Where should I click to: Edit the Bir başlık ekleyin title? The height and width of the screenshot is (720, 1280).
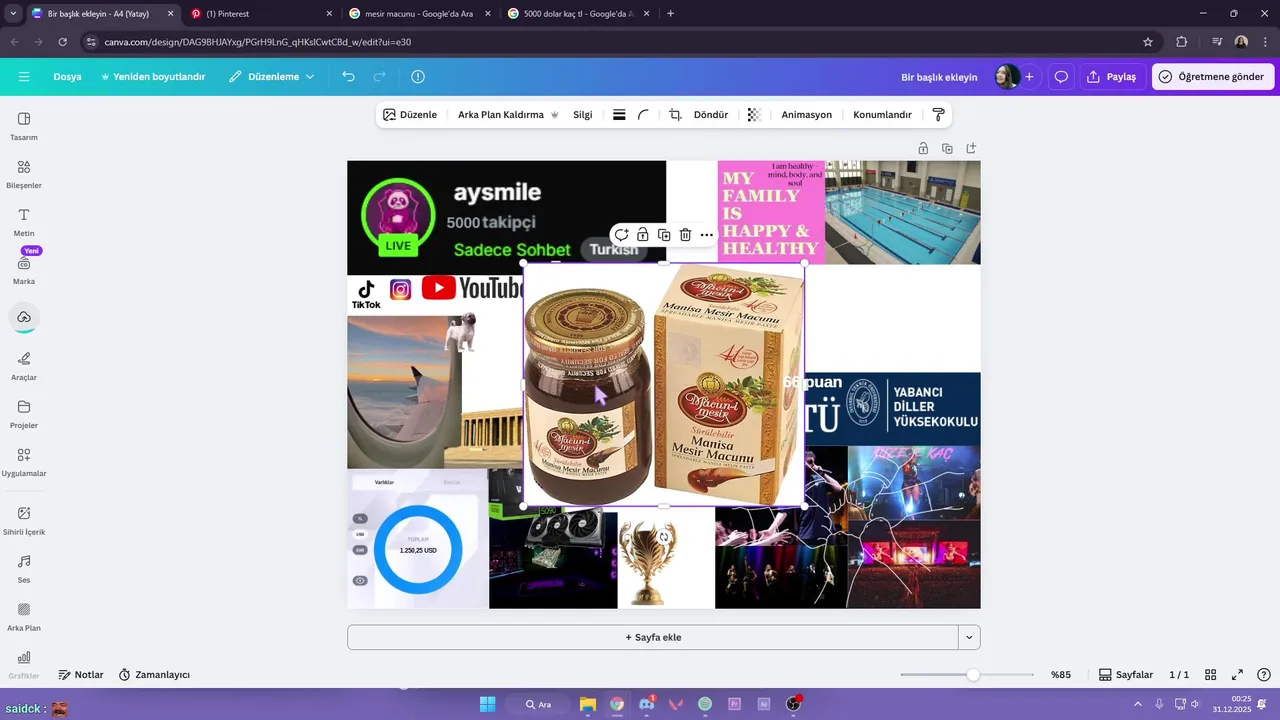coord(939,77)
